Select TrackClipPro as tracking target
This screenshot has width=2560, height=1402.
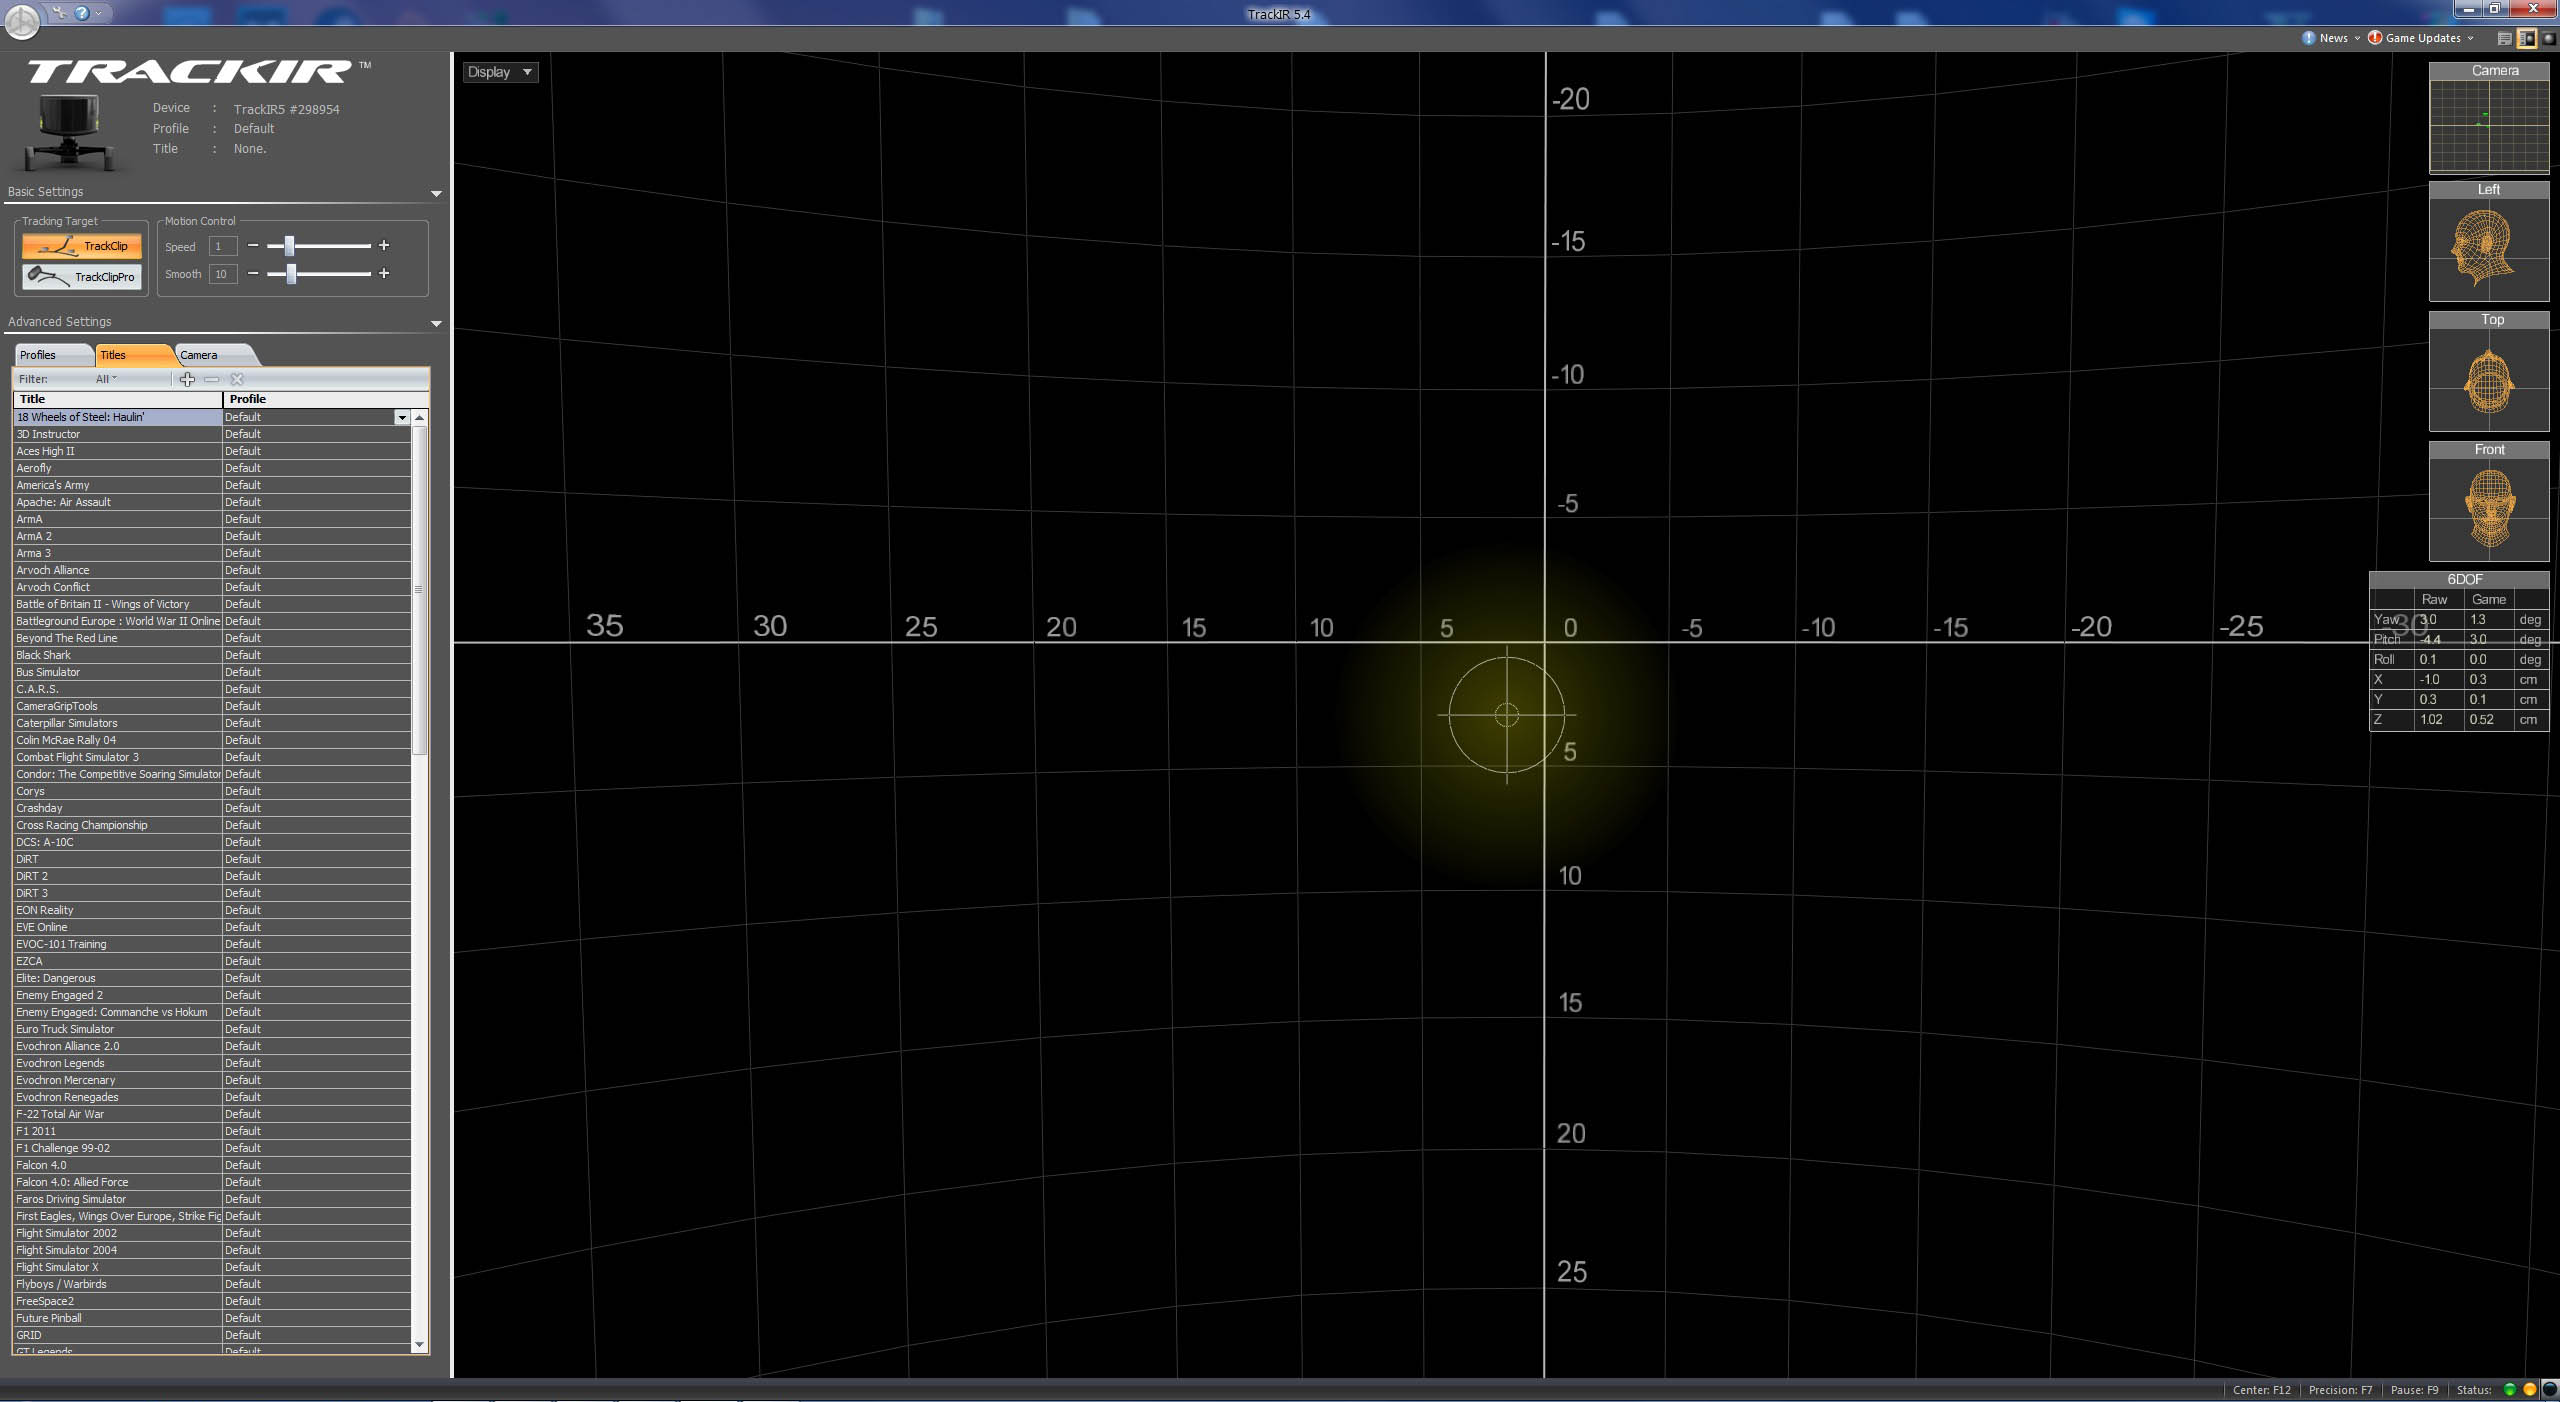pos(82,276)
